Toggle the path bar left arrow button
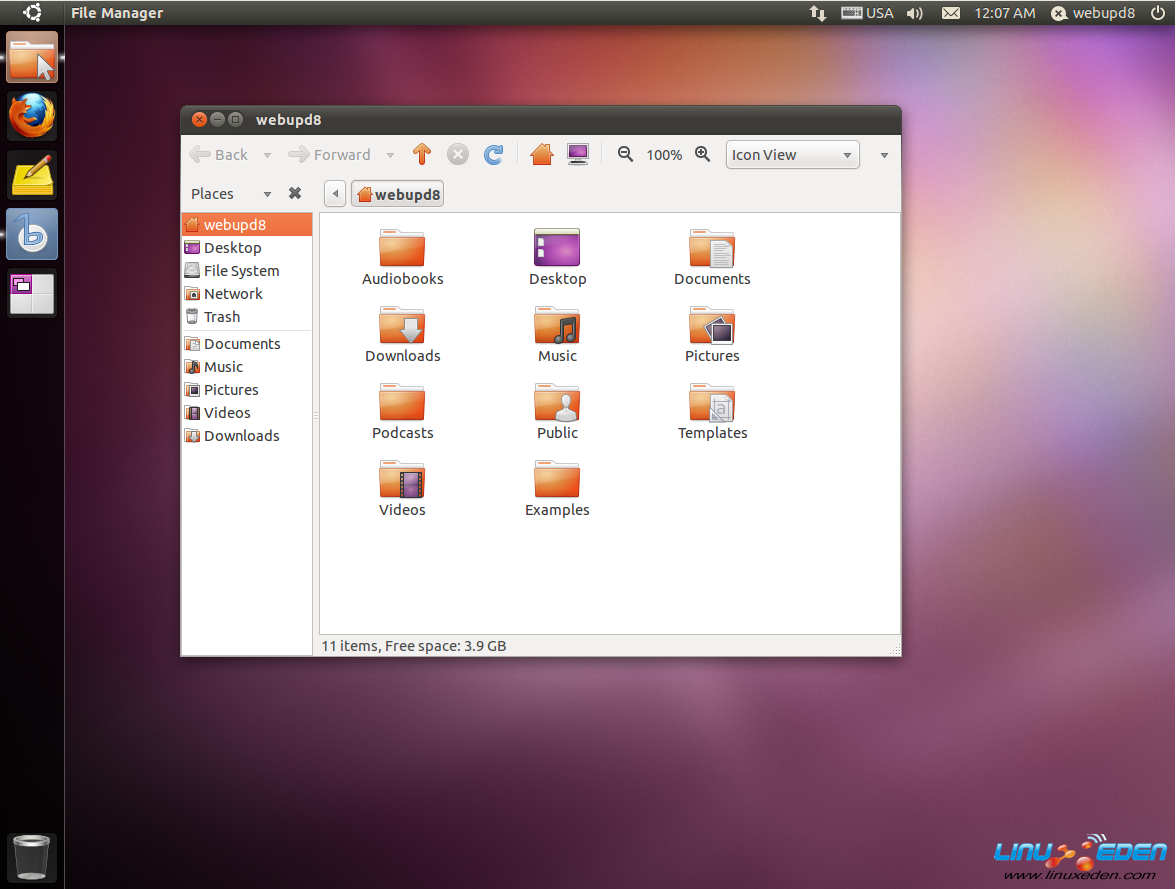The image size is (1176, 889). pyautogui.click(x=335, y=194)
